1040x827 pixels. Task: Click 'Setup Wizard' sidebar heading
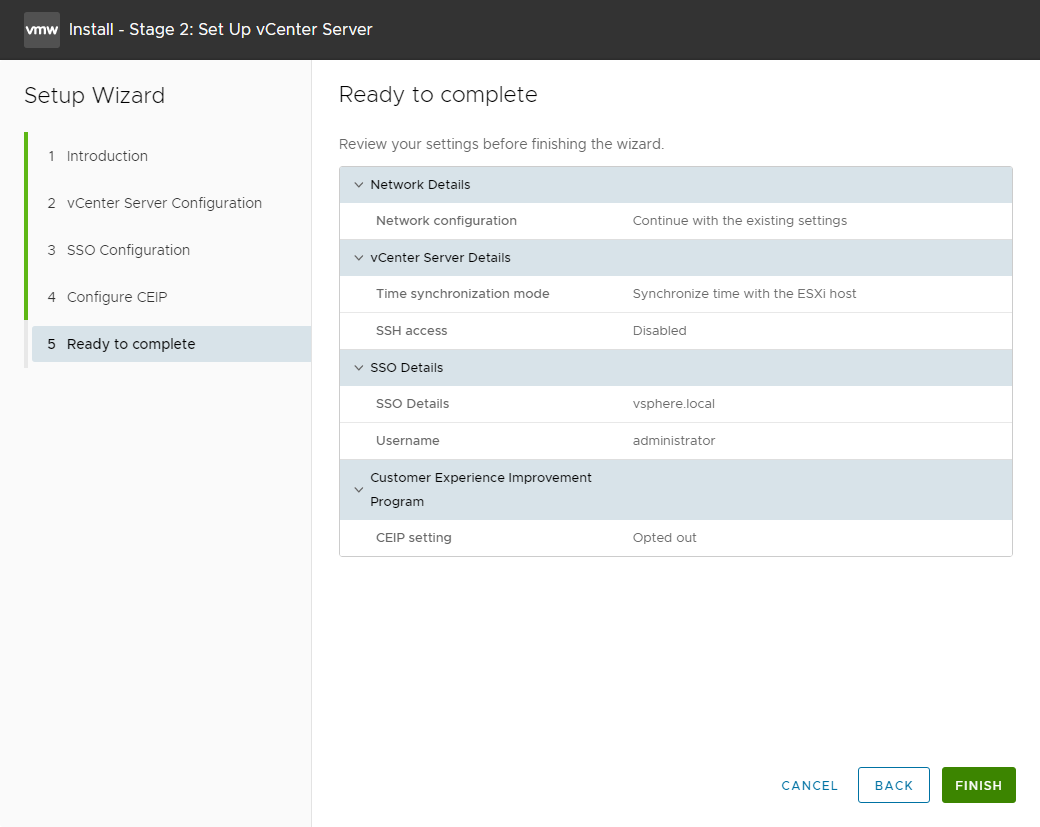click(94, 95)
